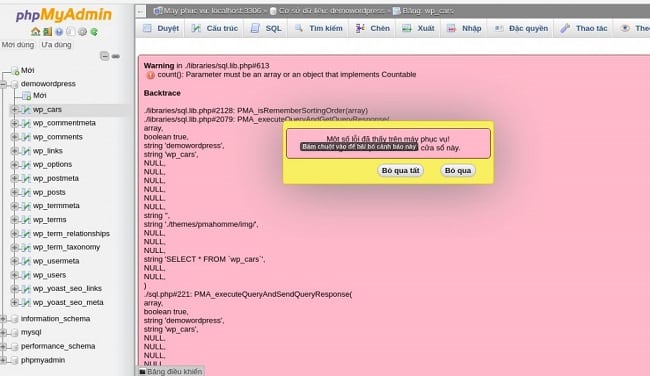Expand the performance_schema database node

pyautogui.click(x=3, y=346)
